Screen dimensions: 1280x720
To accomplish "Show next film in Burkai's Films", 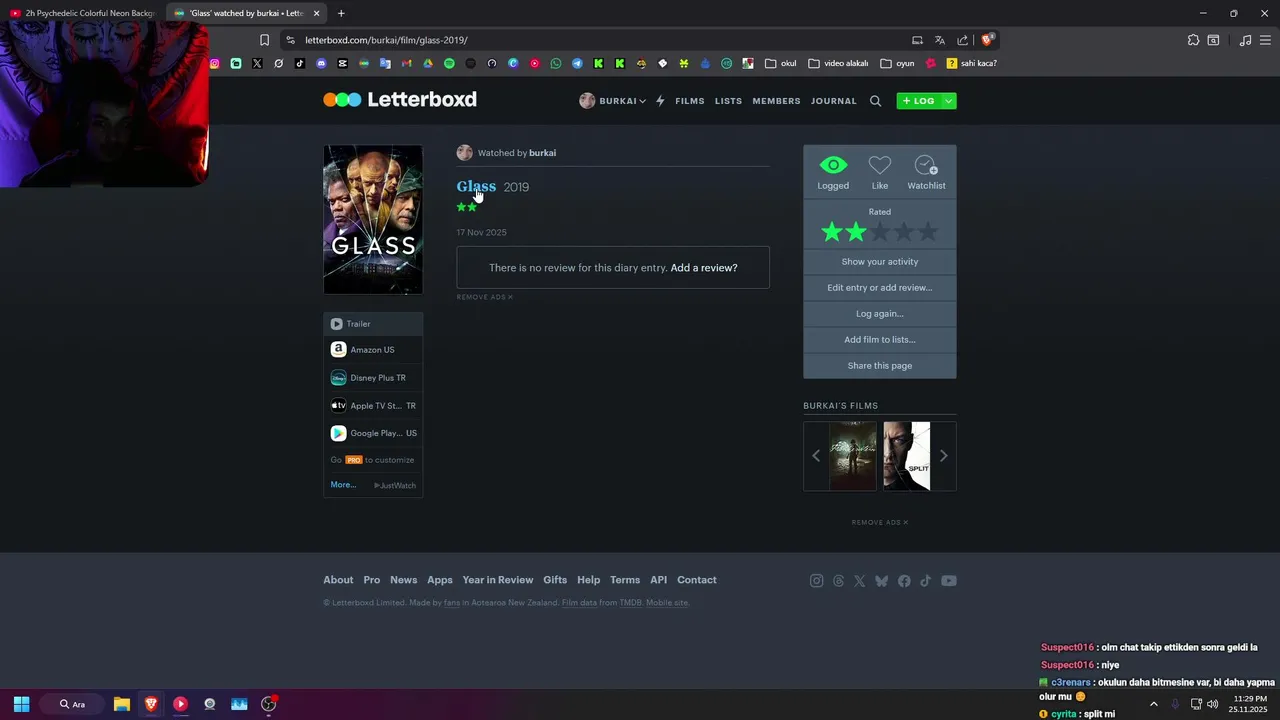I will (943, 456).
